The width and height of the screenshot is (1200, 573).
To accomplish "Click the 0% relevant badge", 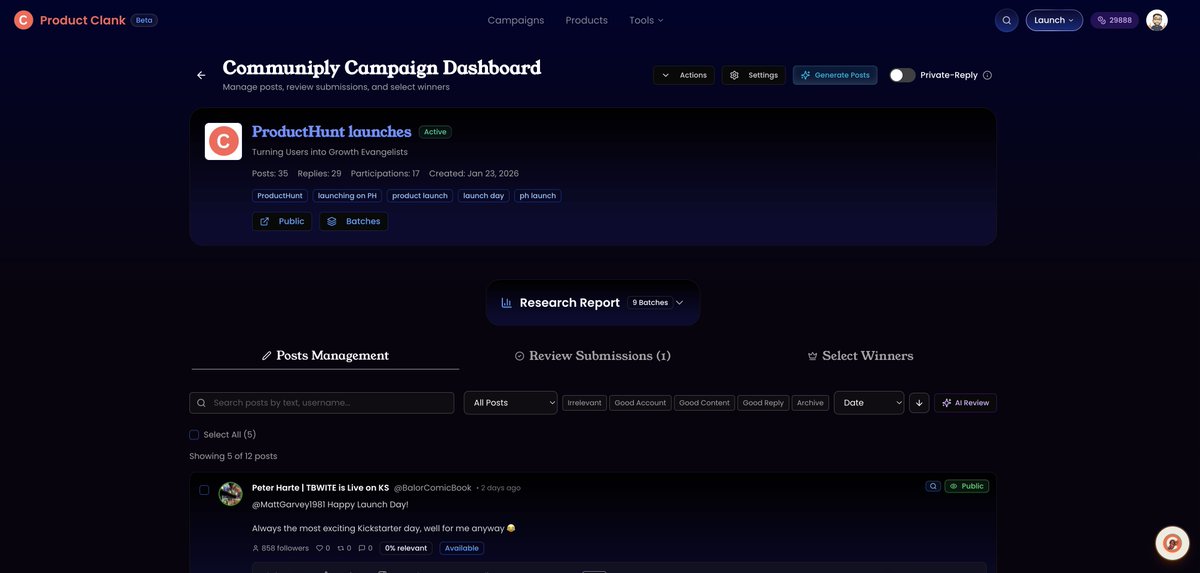I will (x=406, y=548).
